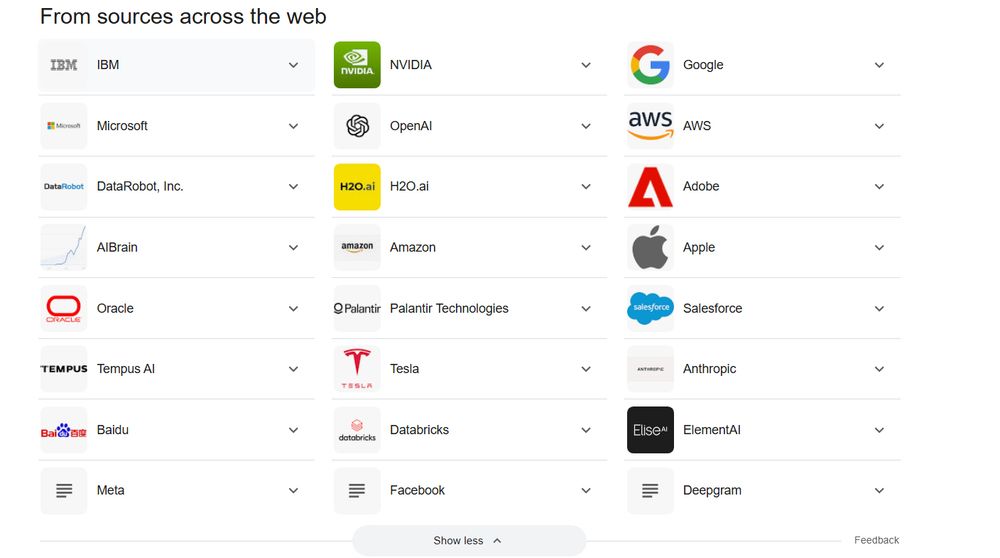Click the Google G logo
The width and height of the screenshot is (1000, 558).
coord(650,65)
